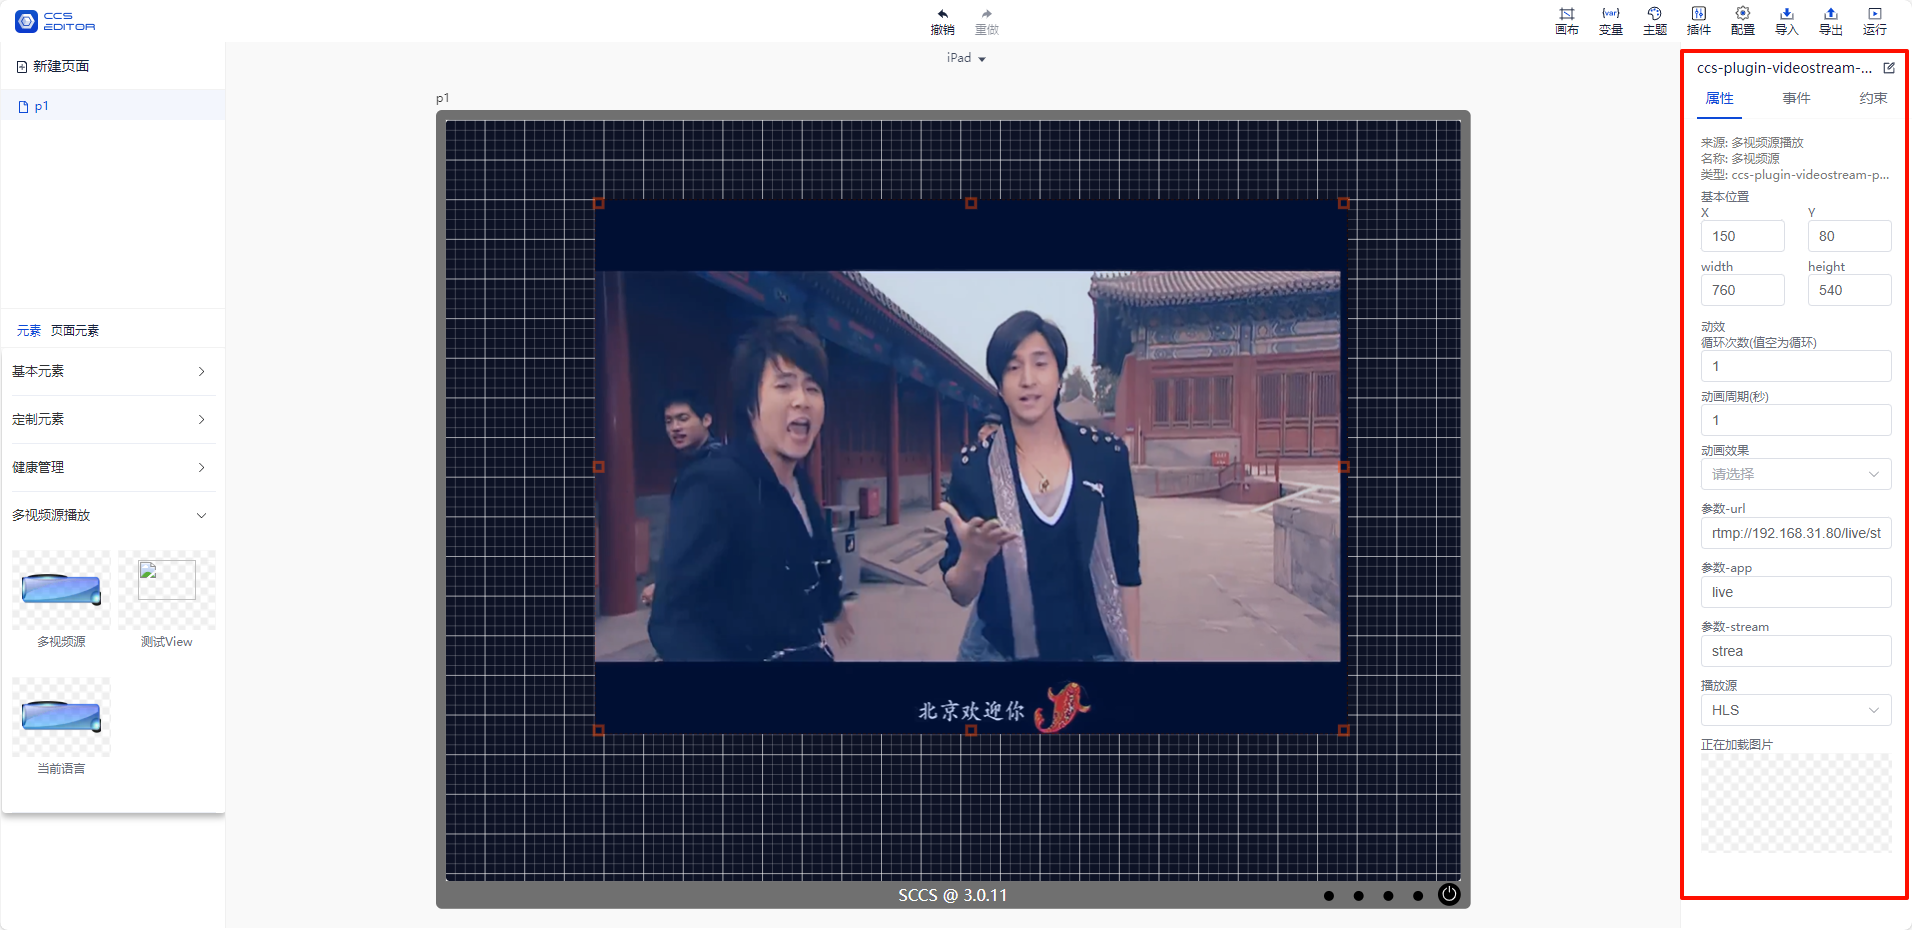
Task: Open the 画布 canvas settings
Action: click(x=1566, y=21)
